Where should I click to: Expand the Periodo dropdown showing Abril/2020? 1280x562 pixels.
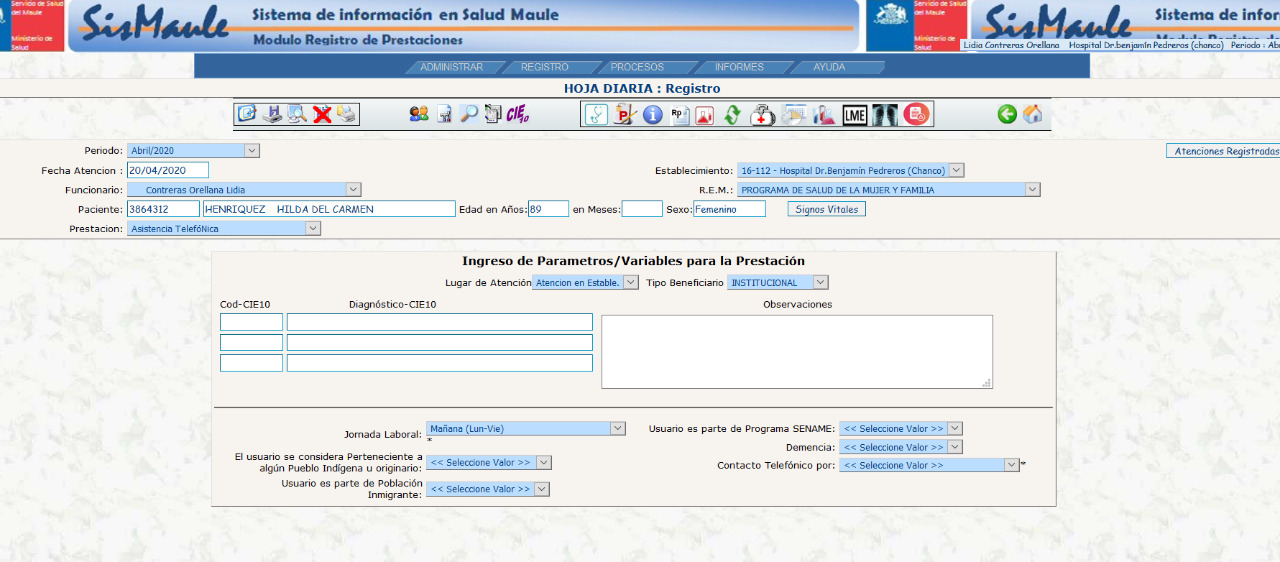click(x=251, y=151)
